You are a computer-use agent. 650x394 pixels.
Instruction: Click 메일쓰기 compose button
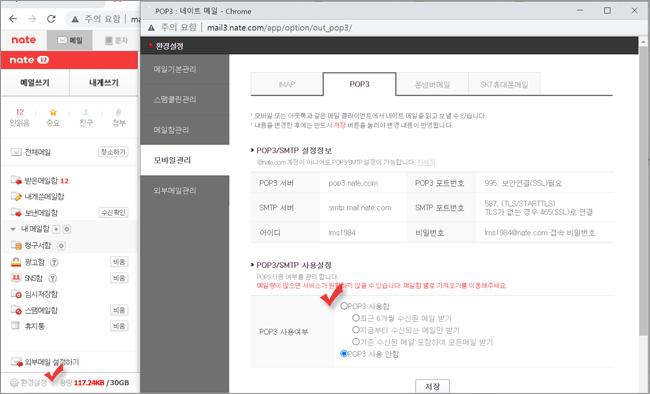(35, 83)
